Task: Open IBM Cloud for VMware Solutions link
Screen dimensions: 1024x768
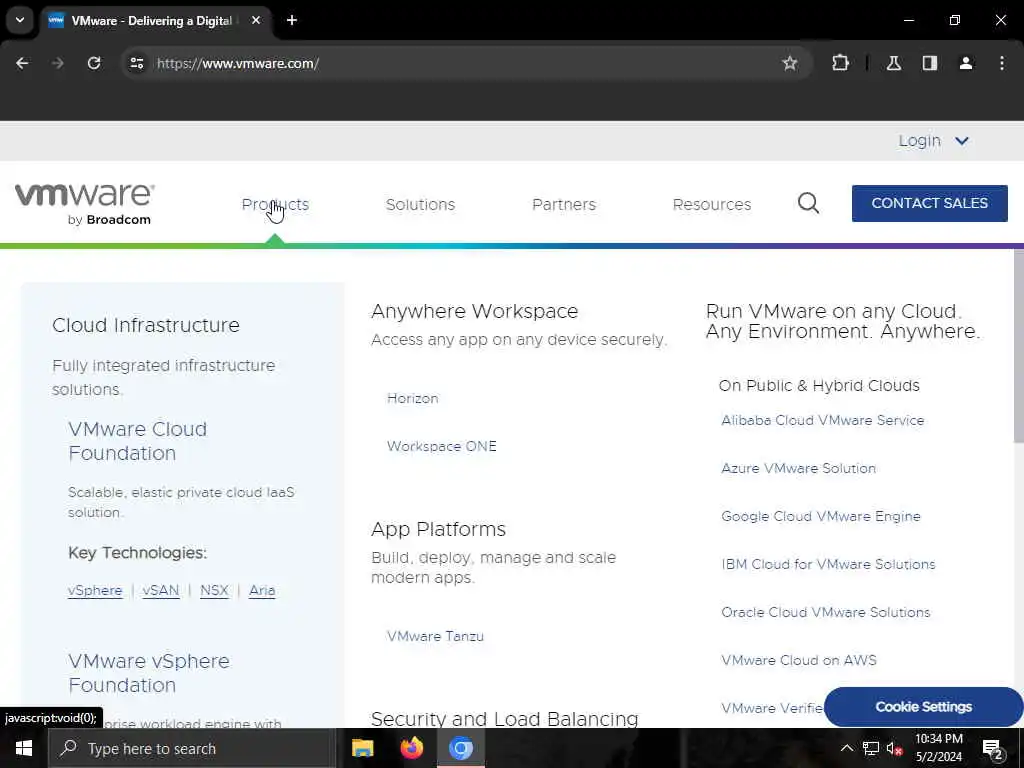Action: tap(828, 564)
